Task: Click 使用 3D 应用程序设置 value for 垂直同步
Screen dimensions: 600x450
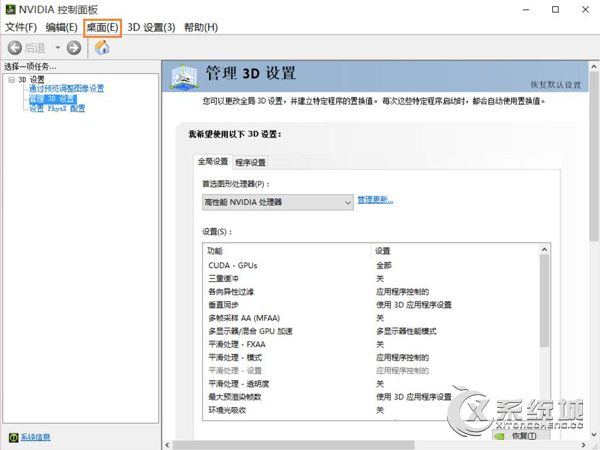Action: point(414,305)
